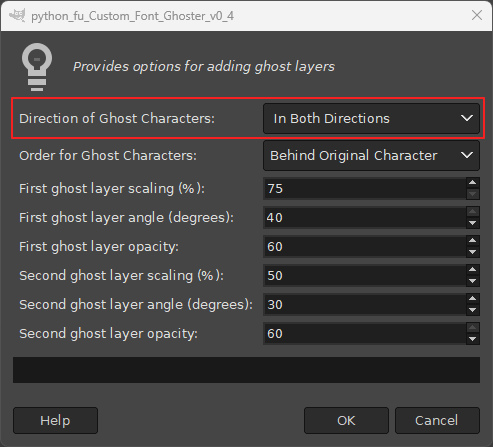Screen dimensions: 493x447
Task: Click the First ghost layer opacity value field
Action: click(x=365, y=247)
